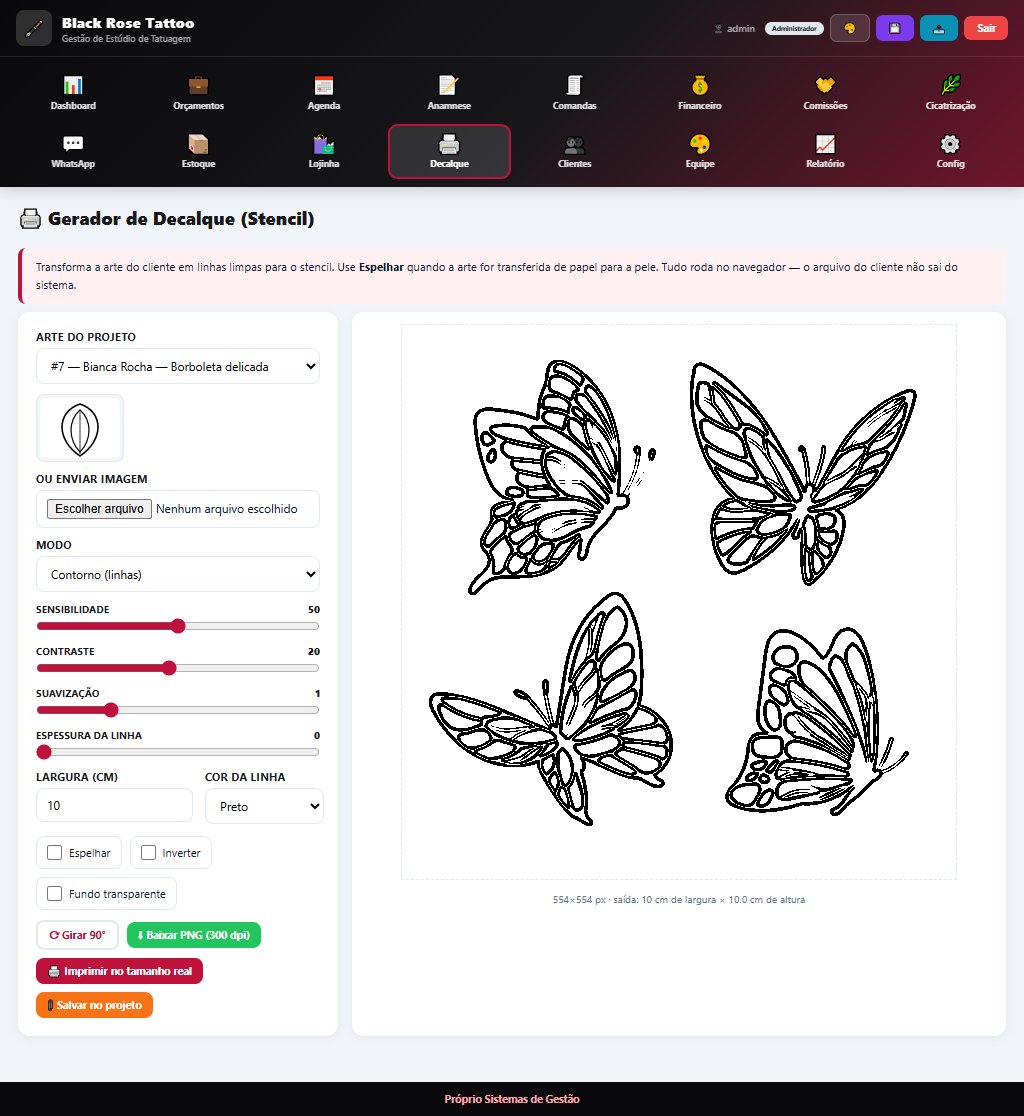Image resolution: width=1024 pixels, height=1116 pixels.
Task: Click the palette theme icon in header
Action: (850, 28)
